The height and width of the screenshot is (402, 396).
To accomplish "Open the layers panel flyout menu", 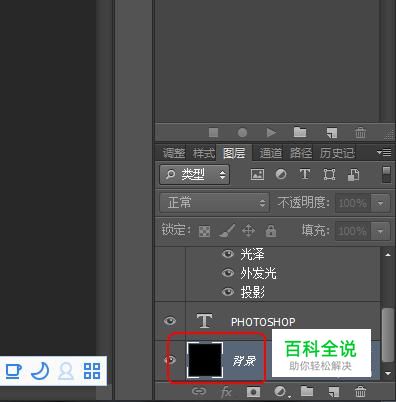I will pyautogui.click(x=384, y=153).
